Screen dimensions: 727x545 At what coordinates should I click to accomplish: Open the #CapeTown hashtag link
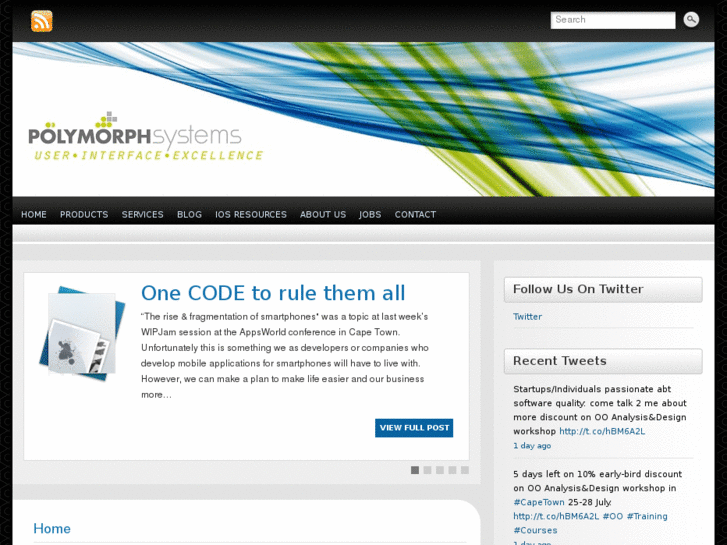[539, 502]
